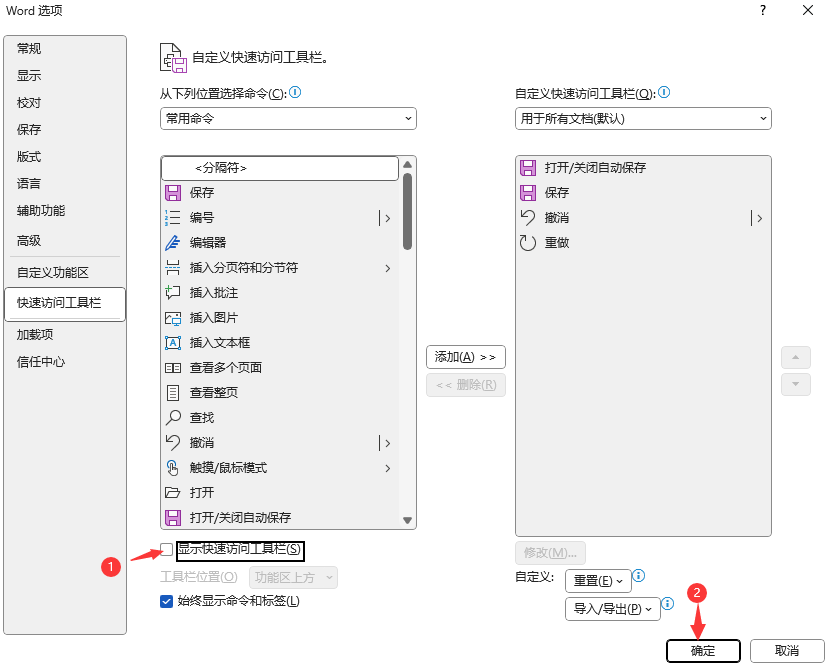Uncheck 始终显示命令和标签 checkbox
This screenshot has width=828, height=670.
click(167, 601)
